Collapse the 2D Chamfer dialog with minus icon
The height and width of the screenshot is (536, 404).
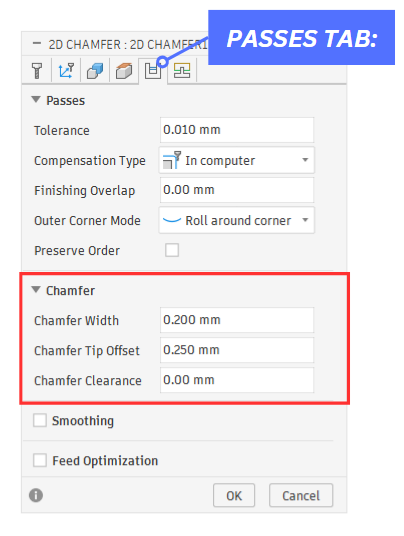coord(37,43)
